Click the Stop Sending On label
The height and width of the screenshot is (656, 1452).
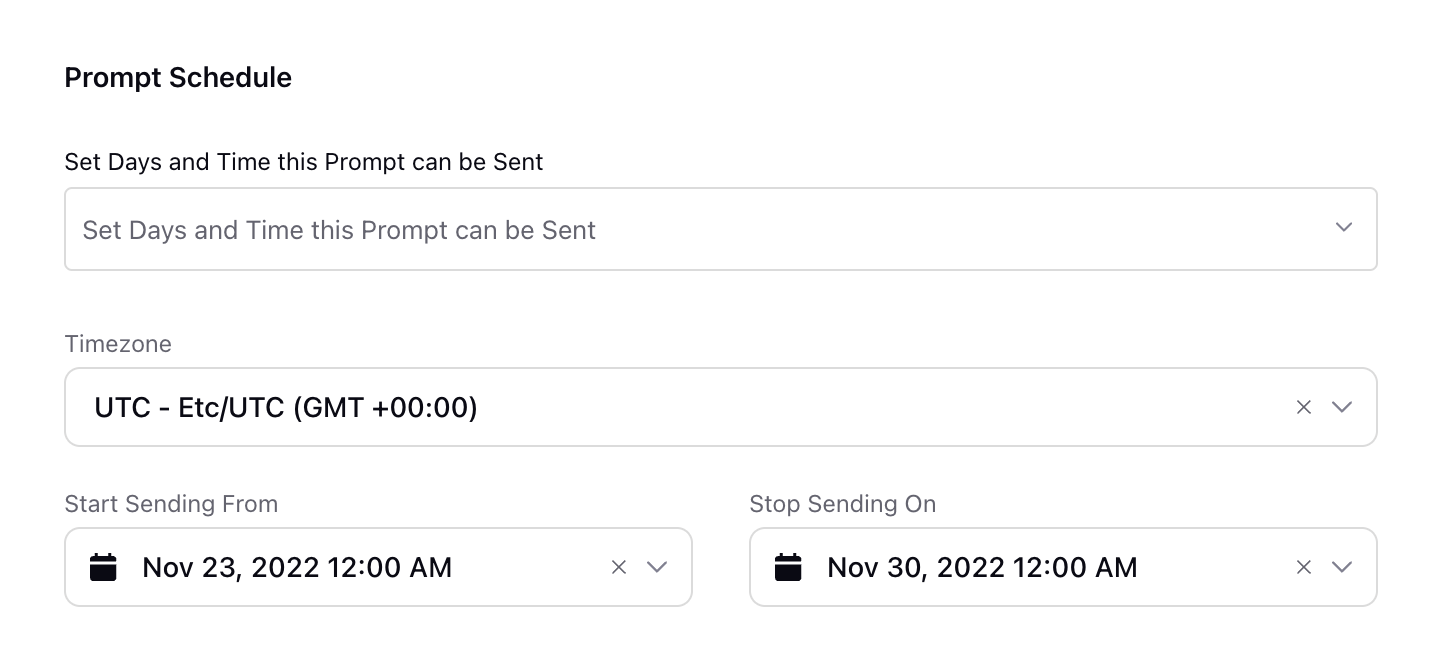pyautogui.click(x=843, y=504)
